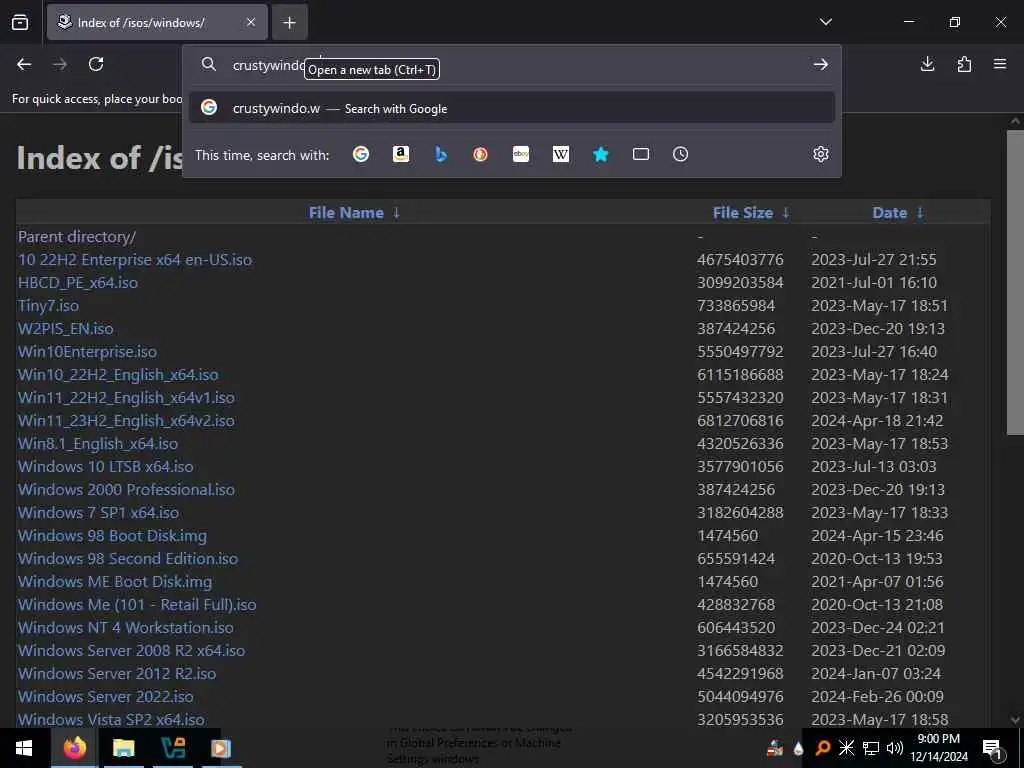Viewport: 1024px width, 768px height.
Task: Search bookmarks via the star icon
Action: (x=601, y=154)
